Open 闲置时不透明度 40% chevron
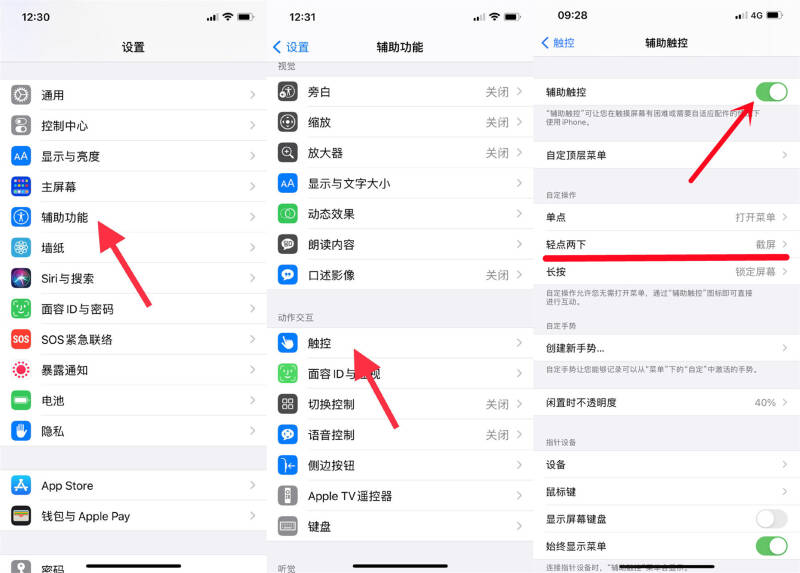This screenshot has width=800, height=573. click(785, 403)
